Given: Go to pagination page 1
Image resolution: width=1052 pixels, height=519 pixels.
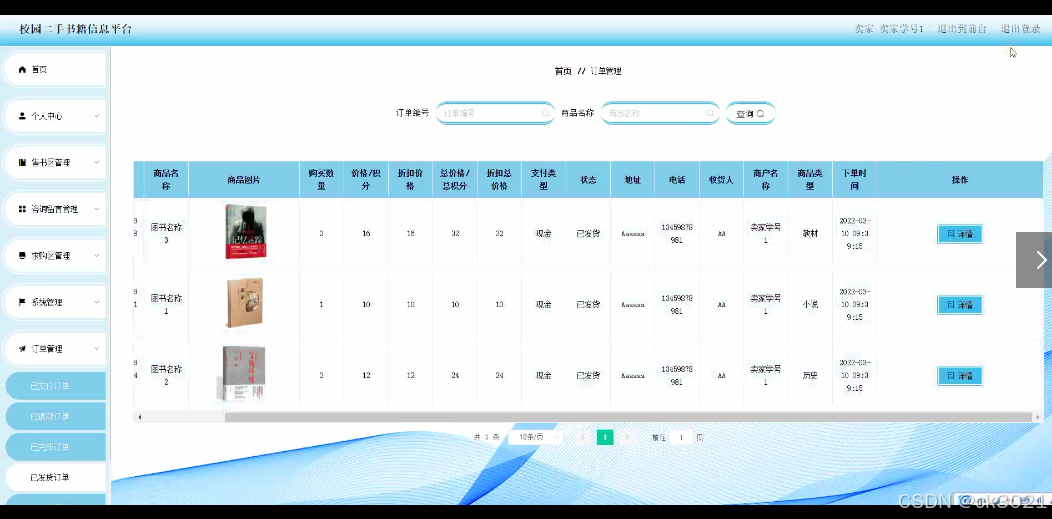Looking at the screenshot, I should tap(604, 437).
